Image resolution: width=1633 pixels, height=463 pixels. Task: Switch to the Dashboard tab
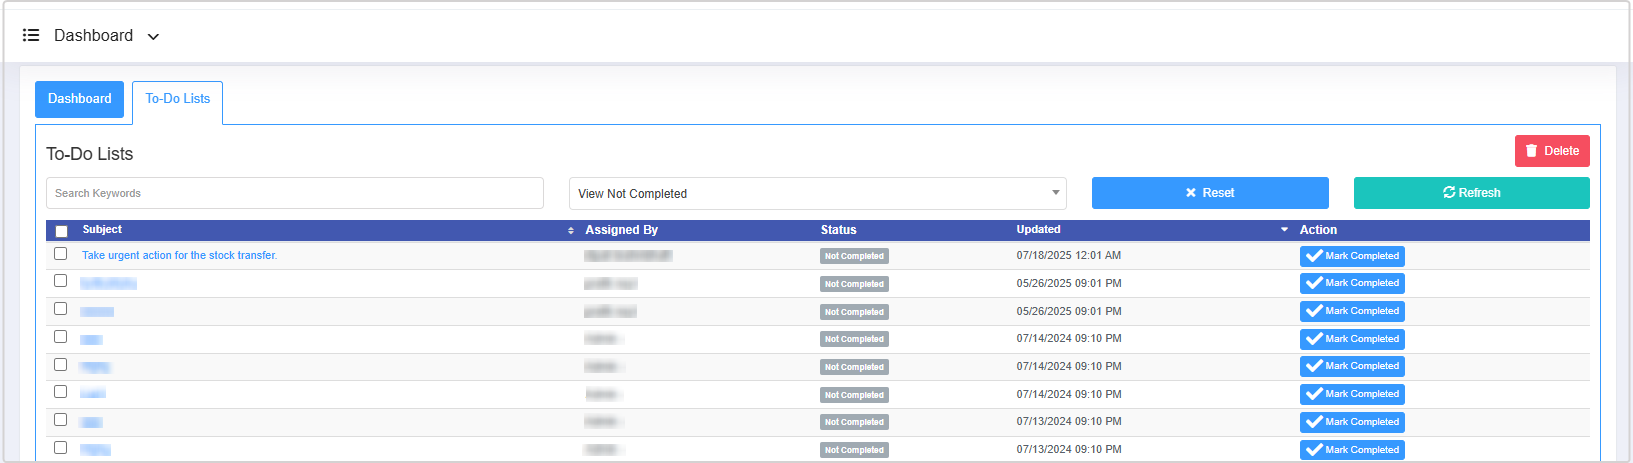tap(79, 99)
